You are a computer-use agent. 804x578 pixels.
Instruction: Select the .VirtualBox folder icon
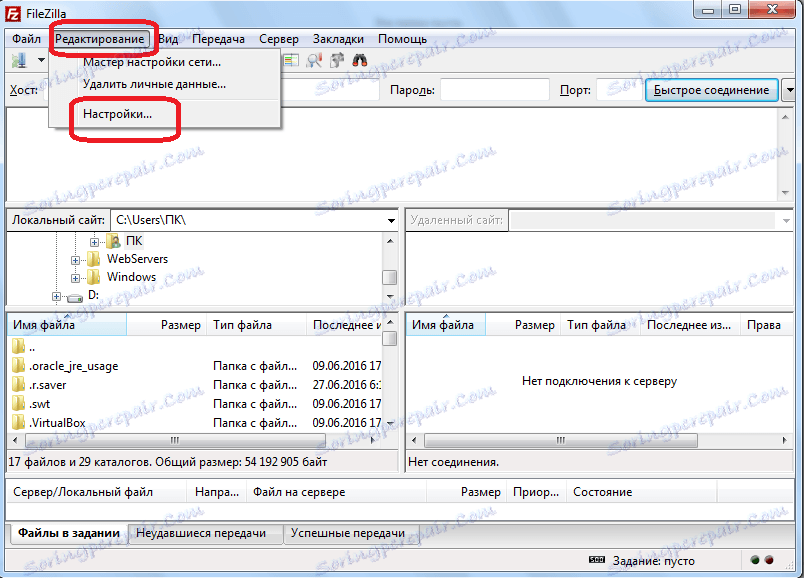[x=18, y=423]
